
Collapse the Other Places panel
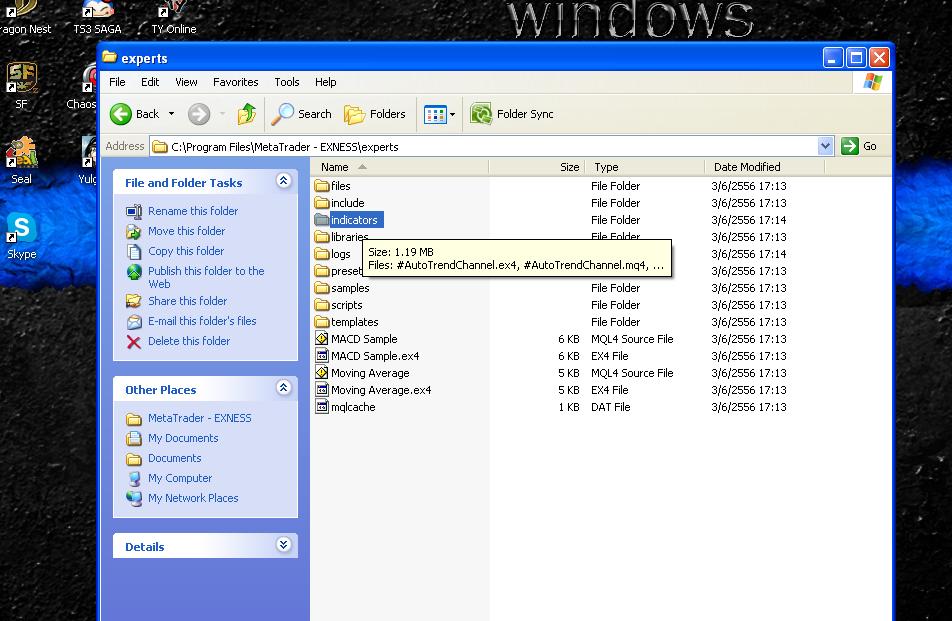pyautogui.click(x=284, y=388)
